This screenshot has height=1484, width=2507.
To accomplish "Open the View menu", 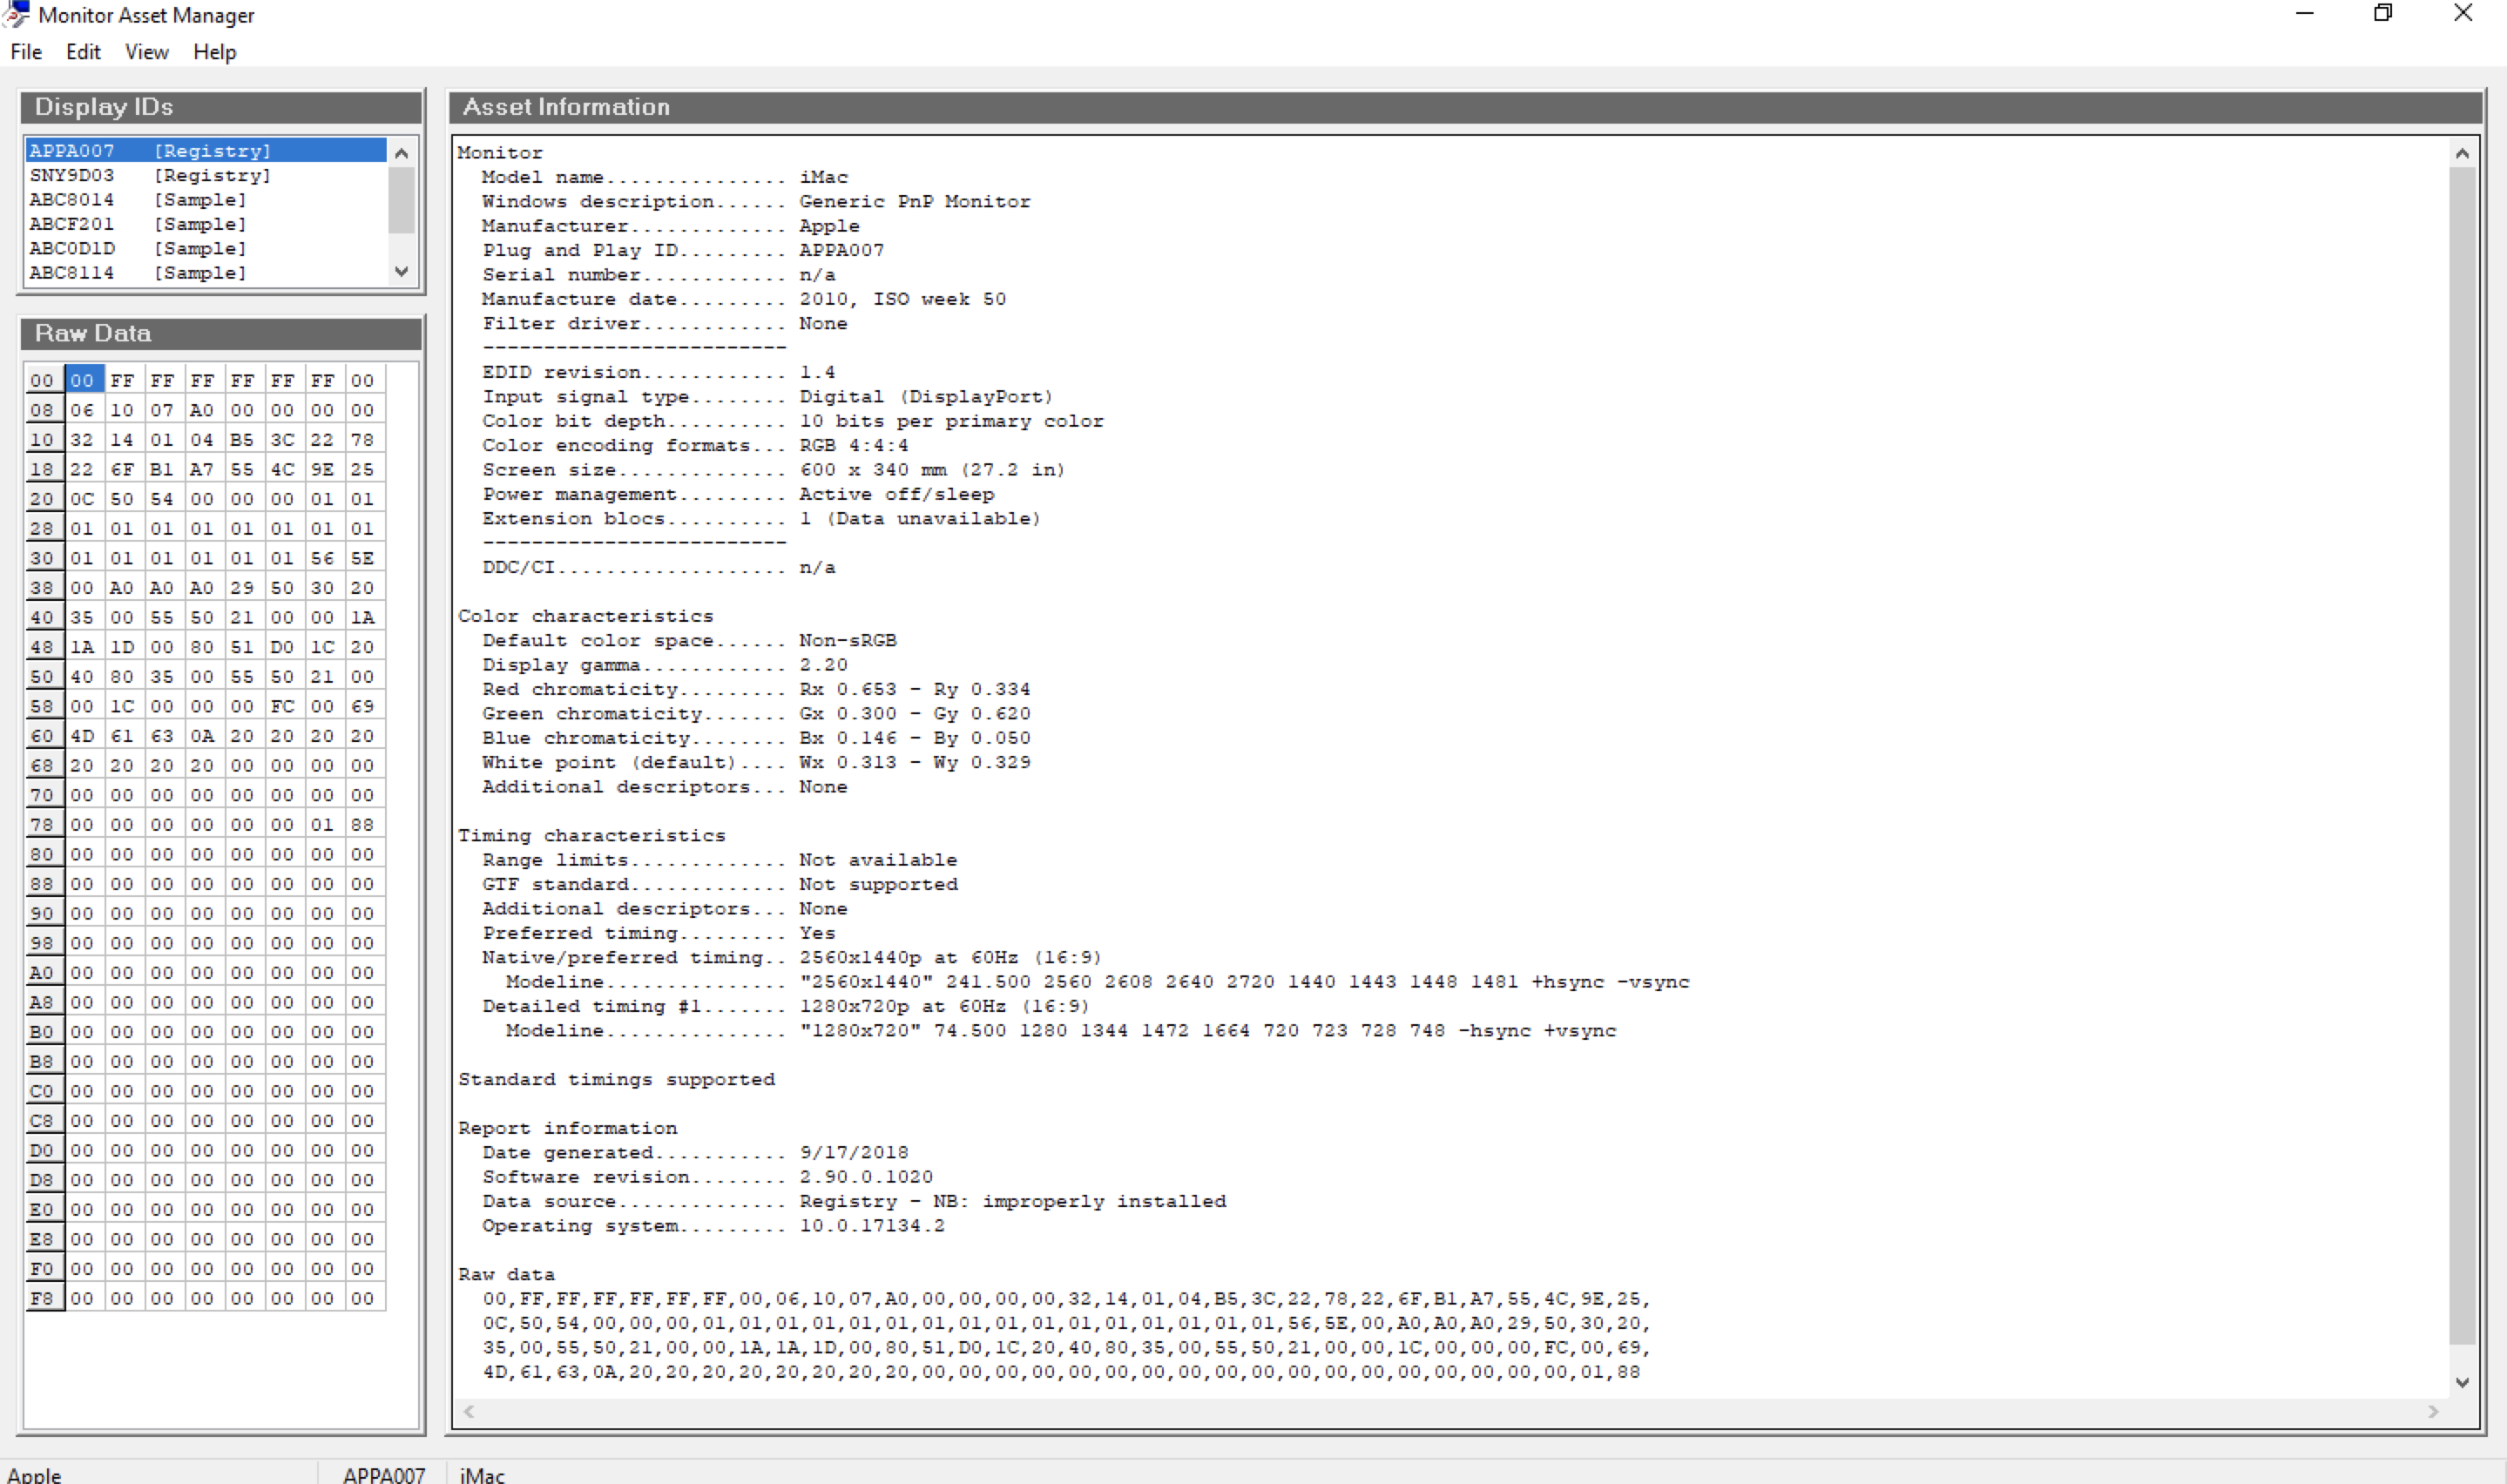I will (x=146, y=52).
